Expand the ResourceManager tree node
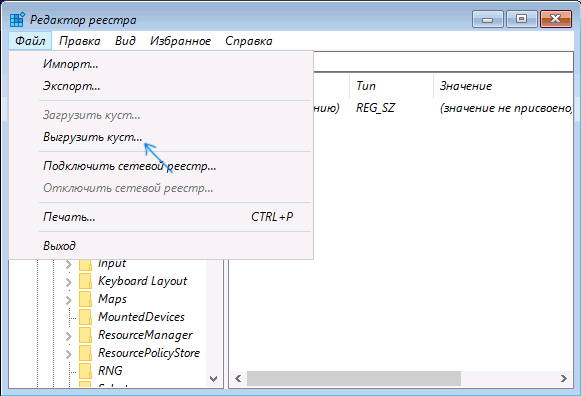This screenshot has width=581, height=396. click(x=69, y=336)
